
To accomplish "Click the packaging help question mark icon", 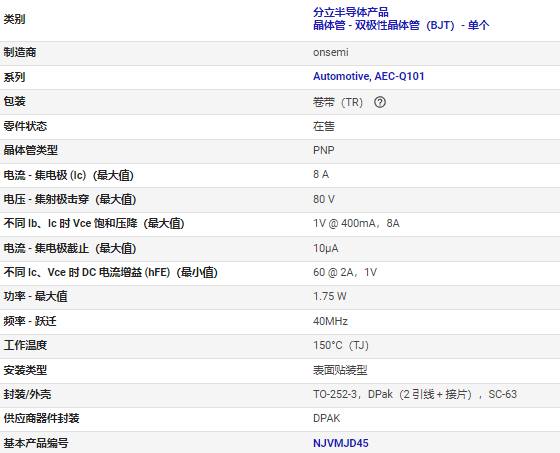I will (380, 102).
